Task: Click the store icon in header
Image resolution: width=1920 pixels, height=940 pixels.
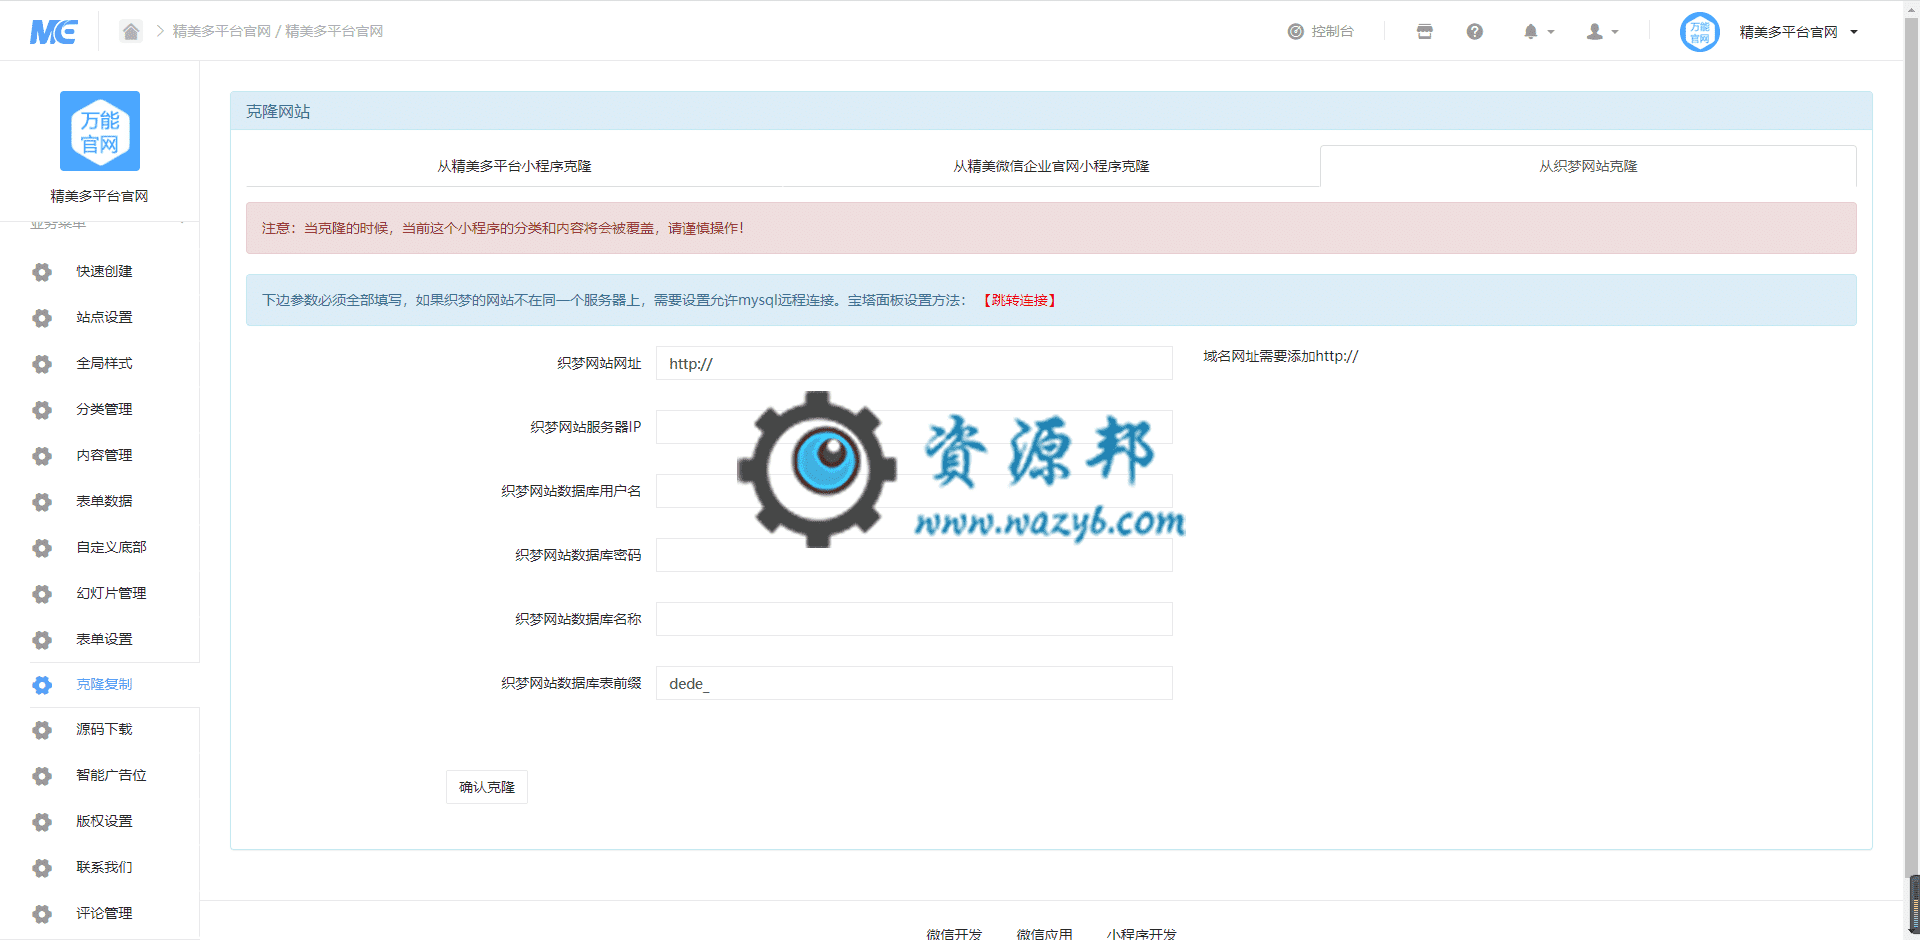Action: 1425,31
